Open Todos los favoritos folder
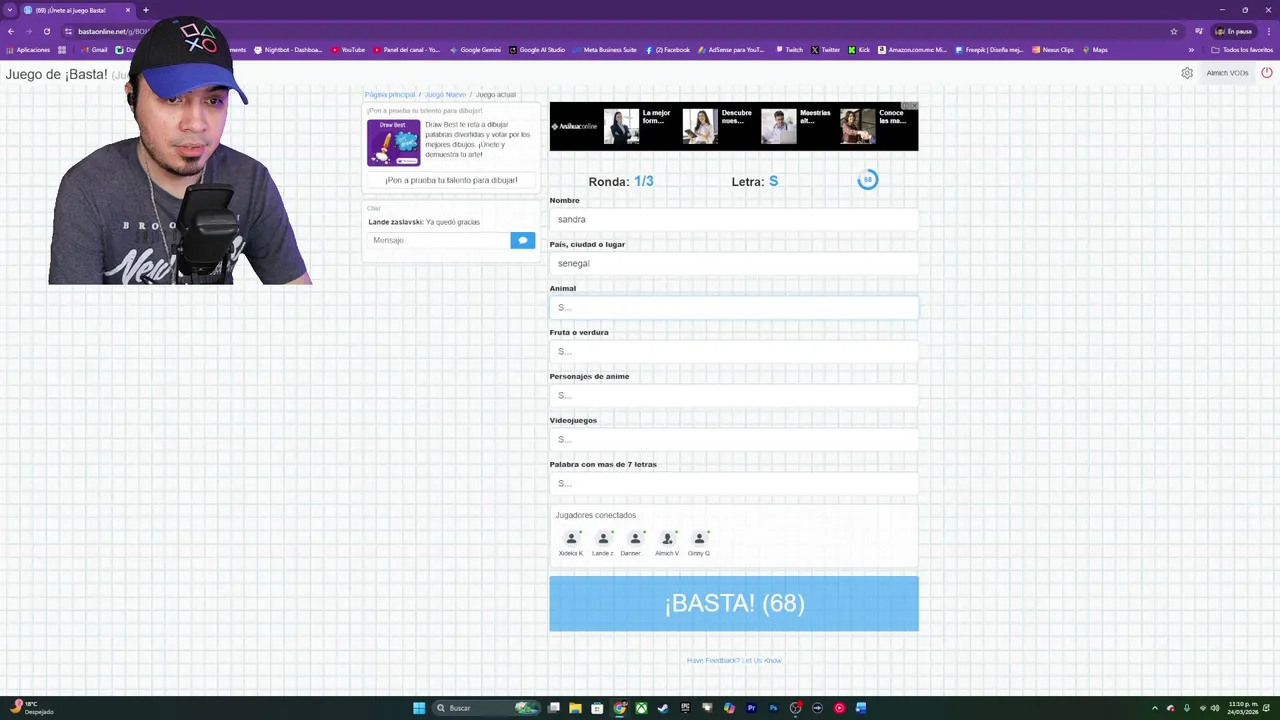This screenshot has width=1280, height=720. (1242, 50)
